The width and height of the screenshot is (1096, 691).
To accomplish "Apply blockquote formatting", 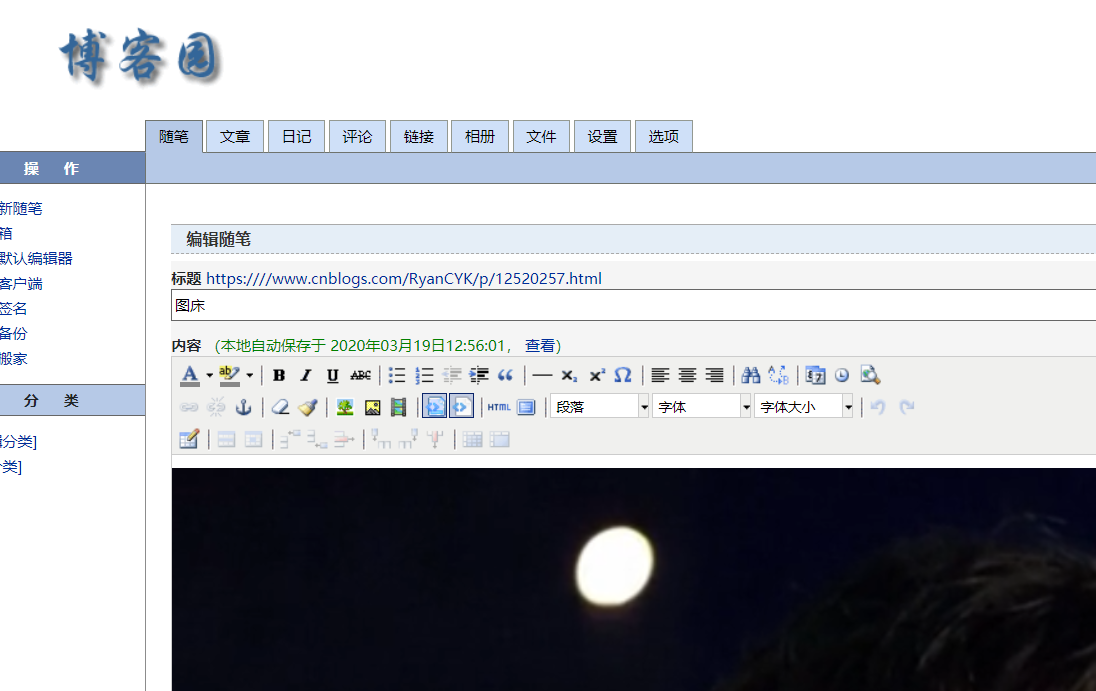I will pyautogui.click(x=505, y=375).
